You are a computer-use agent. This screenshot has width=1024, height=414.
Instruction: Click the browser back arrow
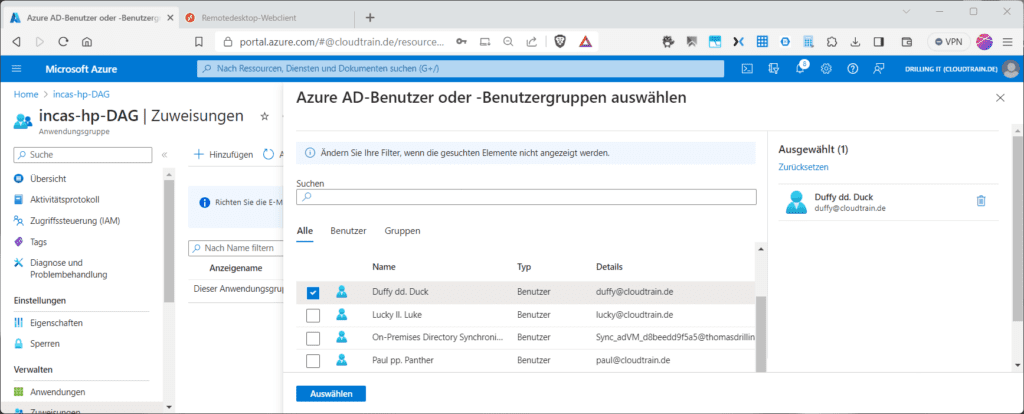coord(16,41)
